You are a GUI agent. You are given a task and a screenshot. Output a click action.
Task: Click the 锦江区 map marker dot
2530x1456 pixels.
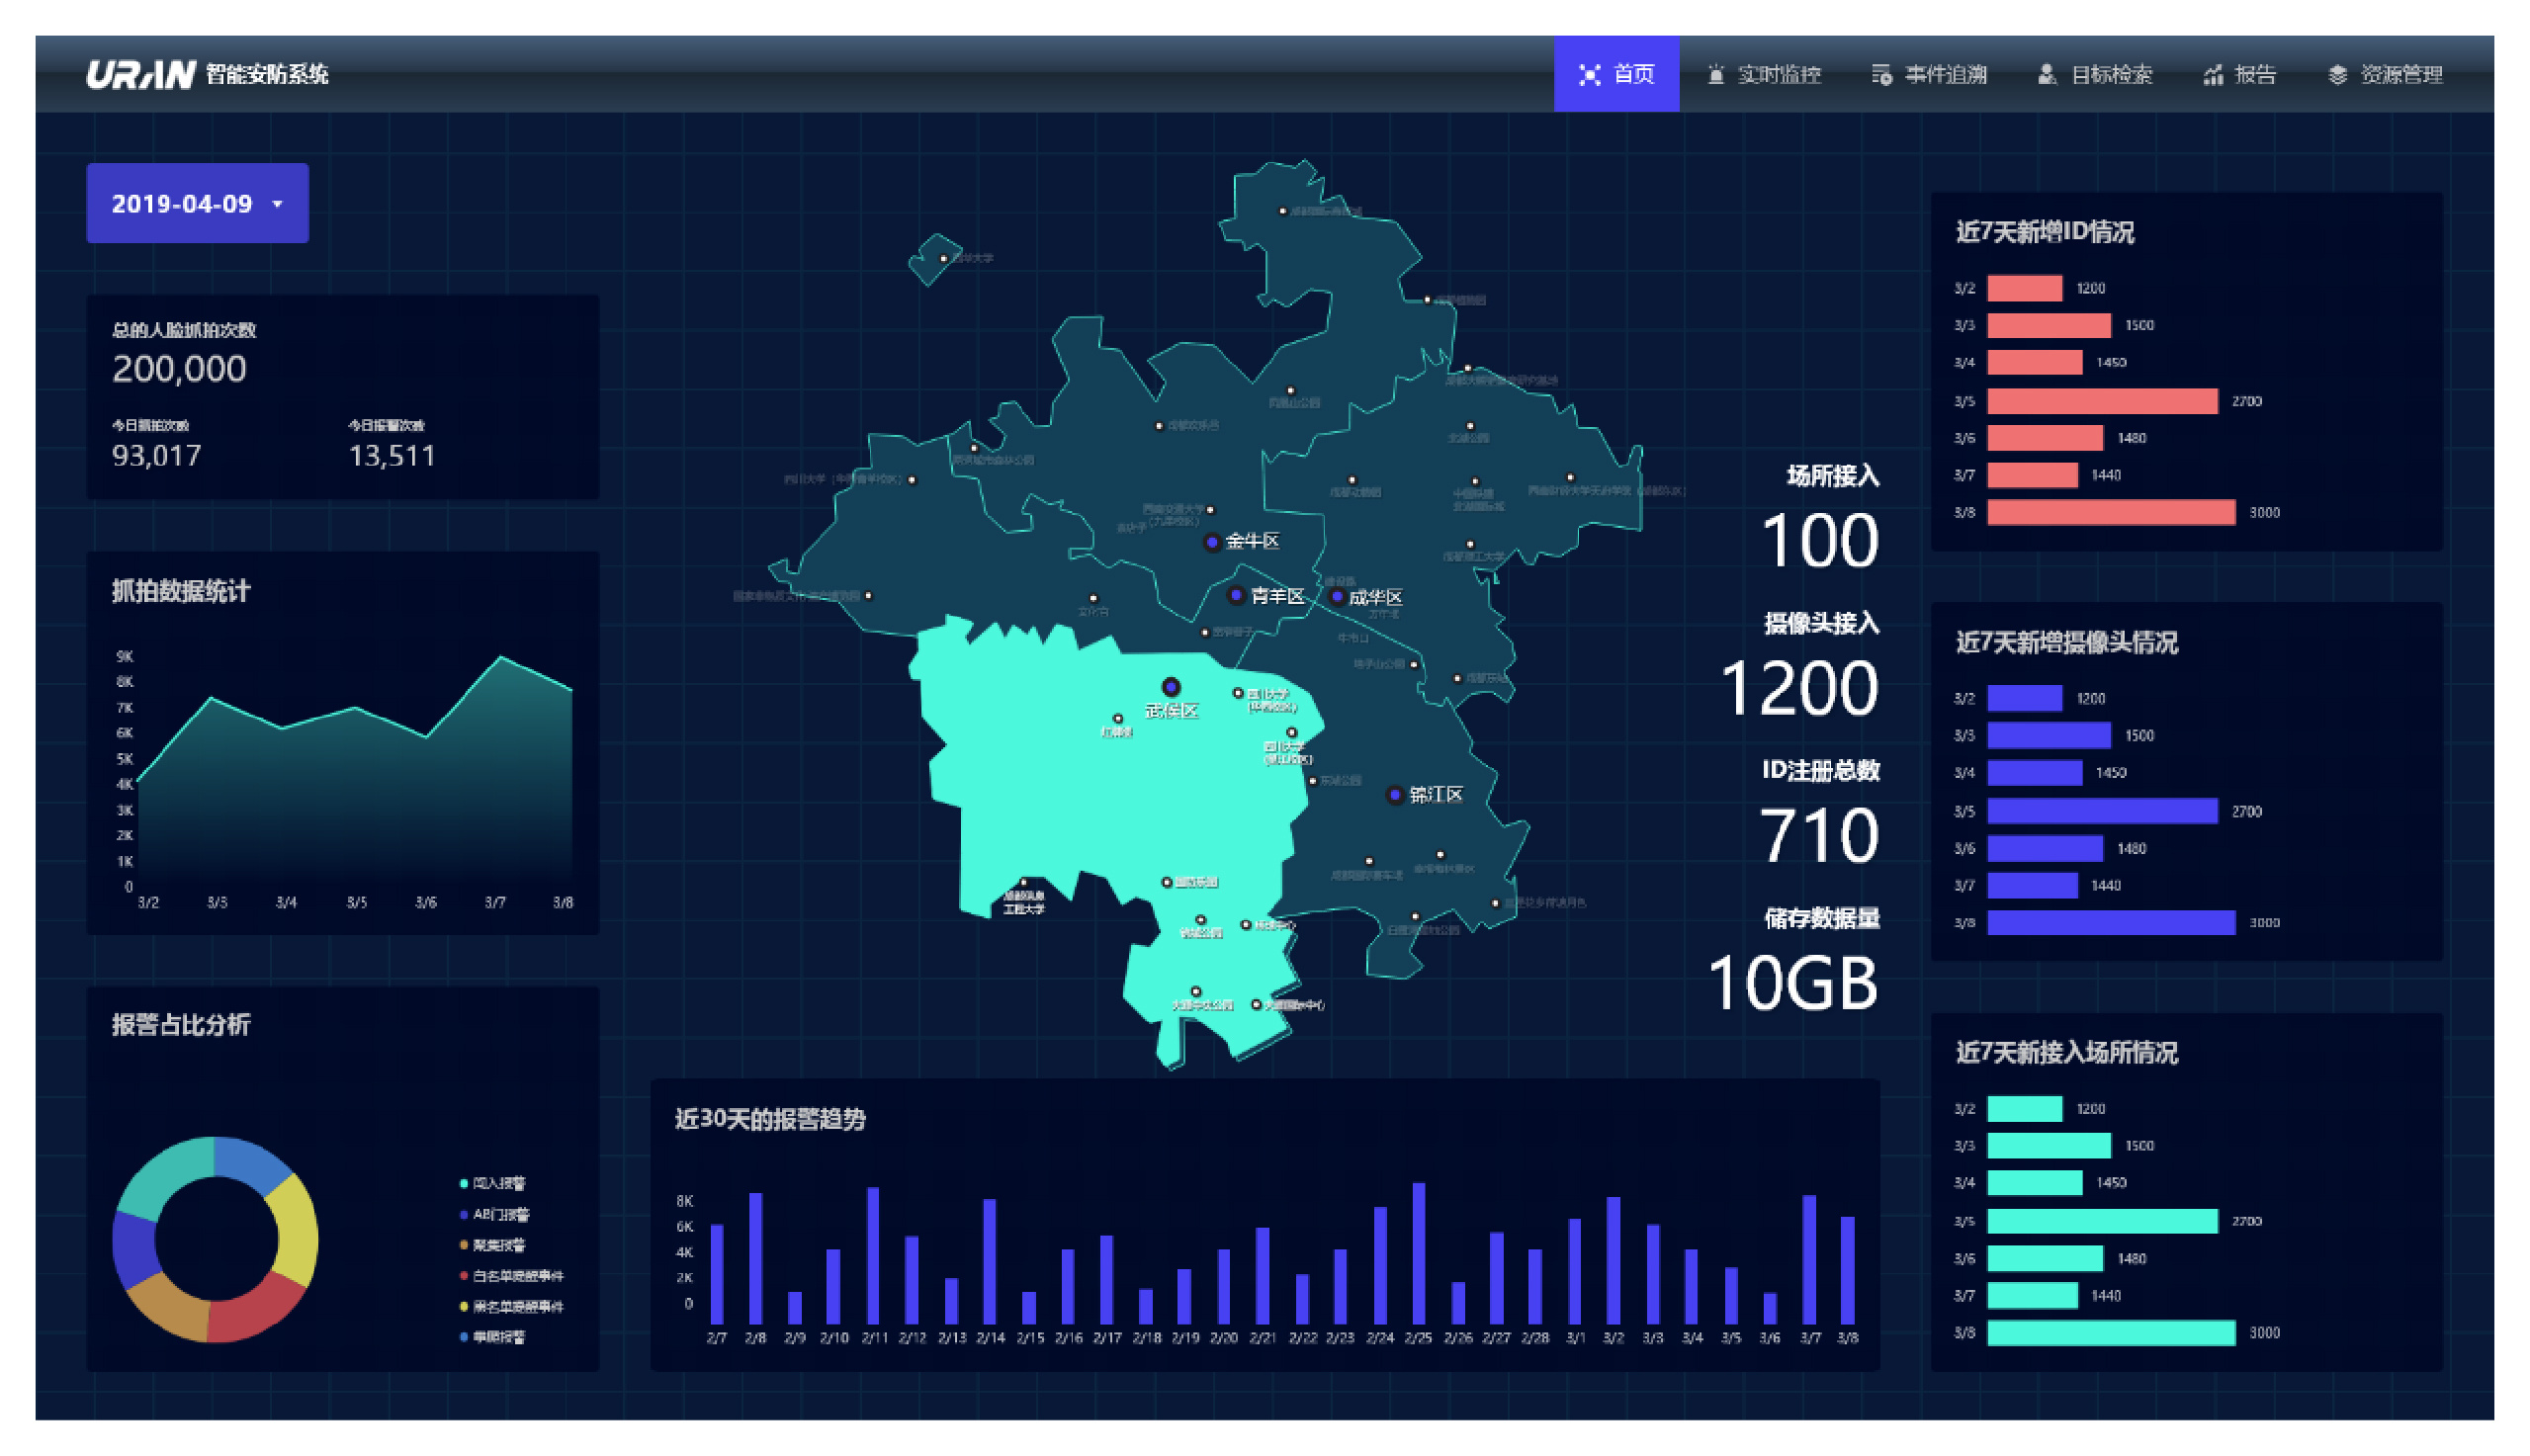tap(1394, 795)
